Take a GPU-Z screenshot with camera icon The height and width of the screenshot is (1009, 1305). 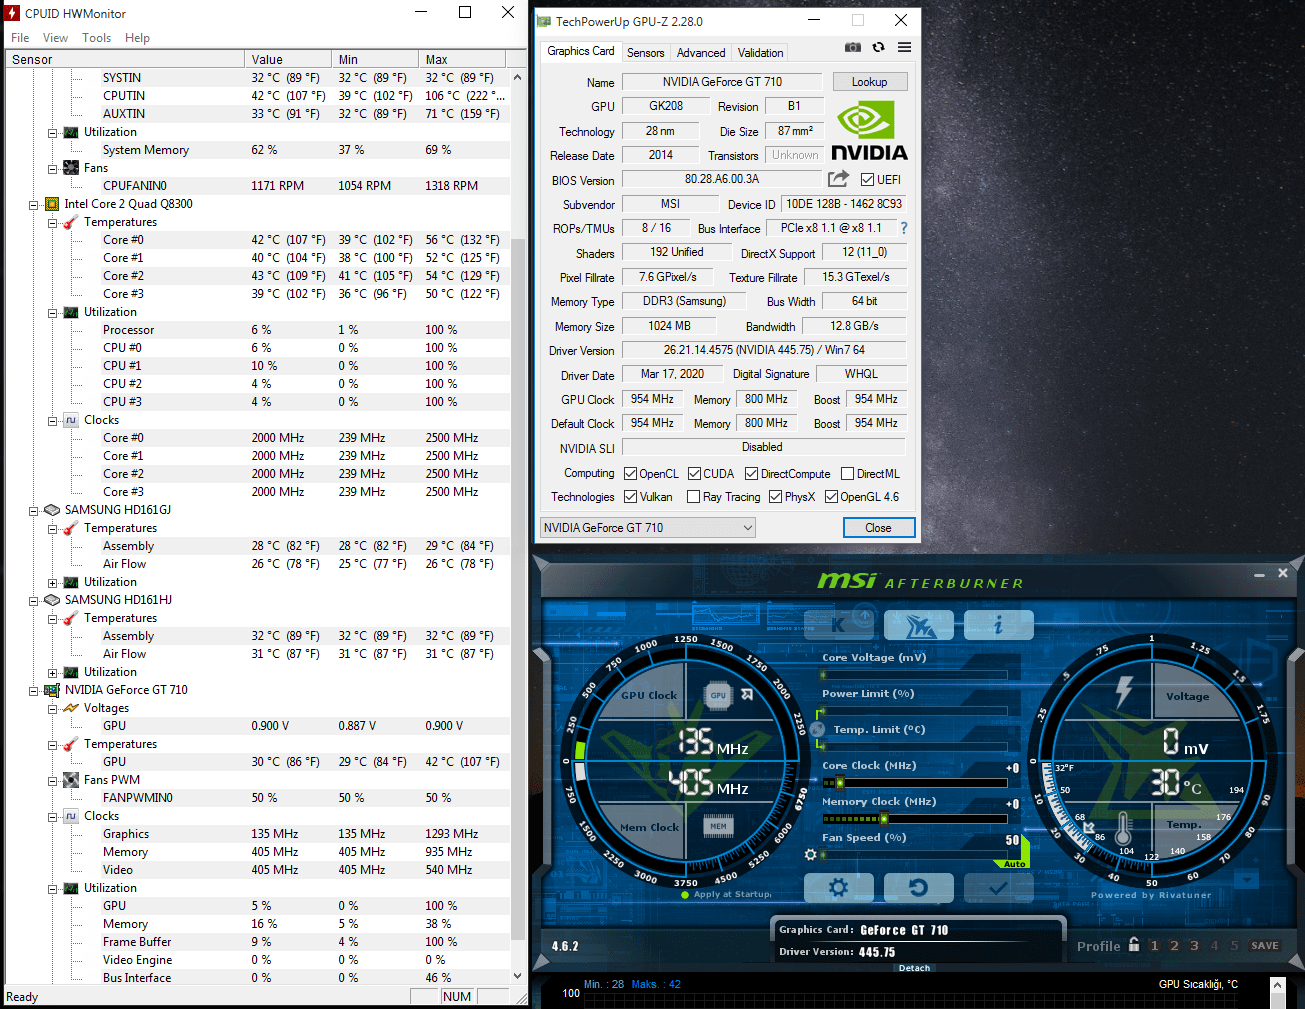coord(852,47)
